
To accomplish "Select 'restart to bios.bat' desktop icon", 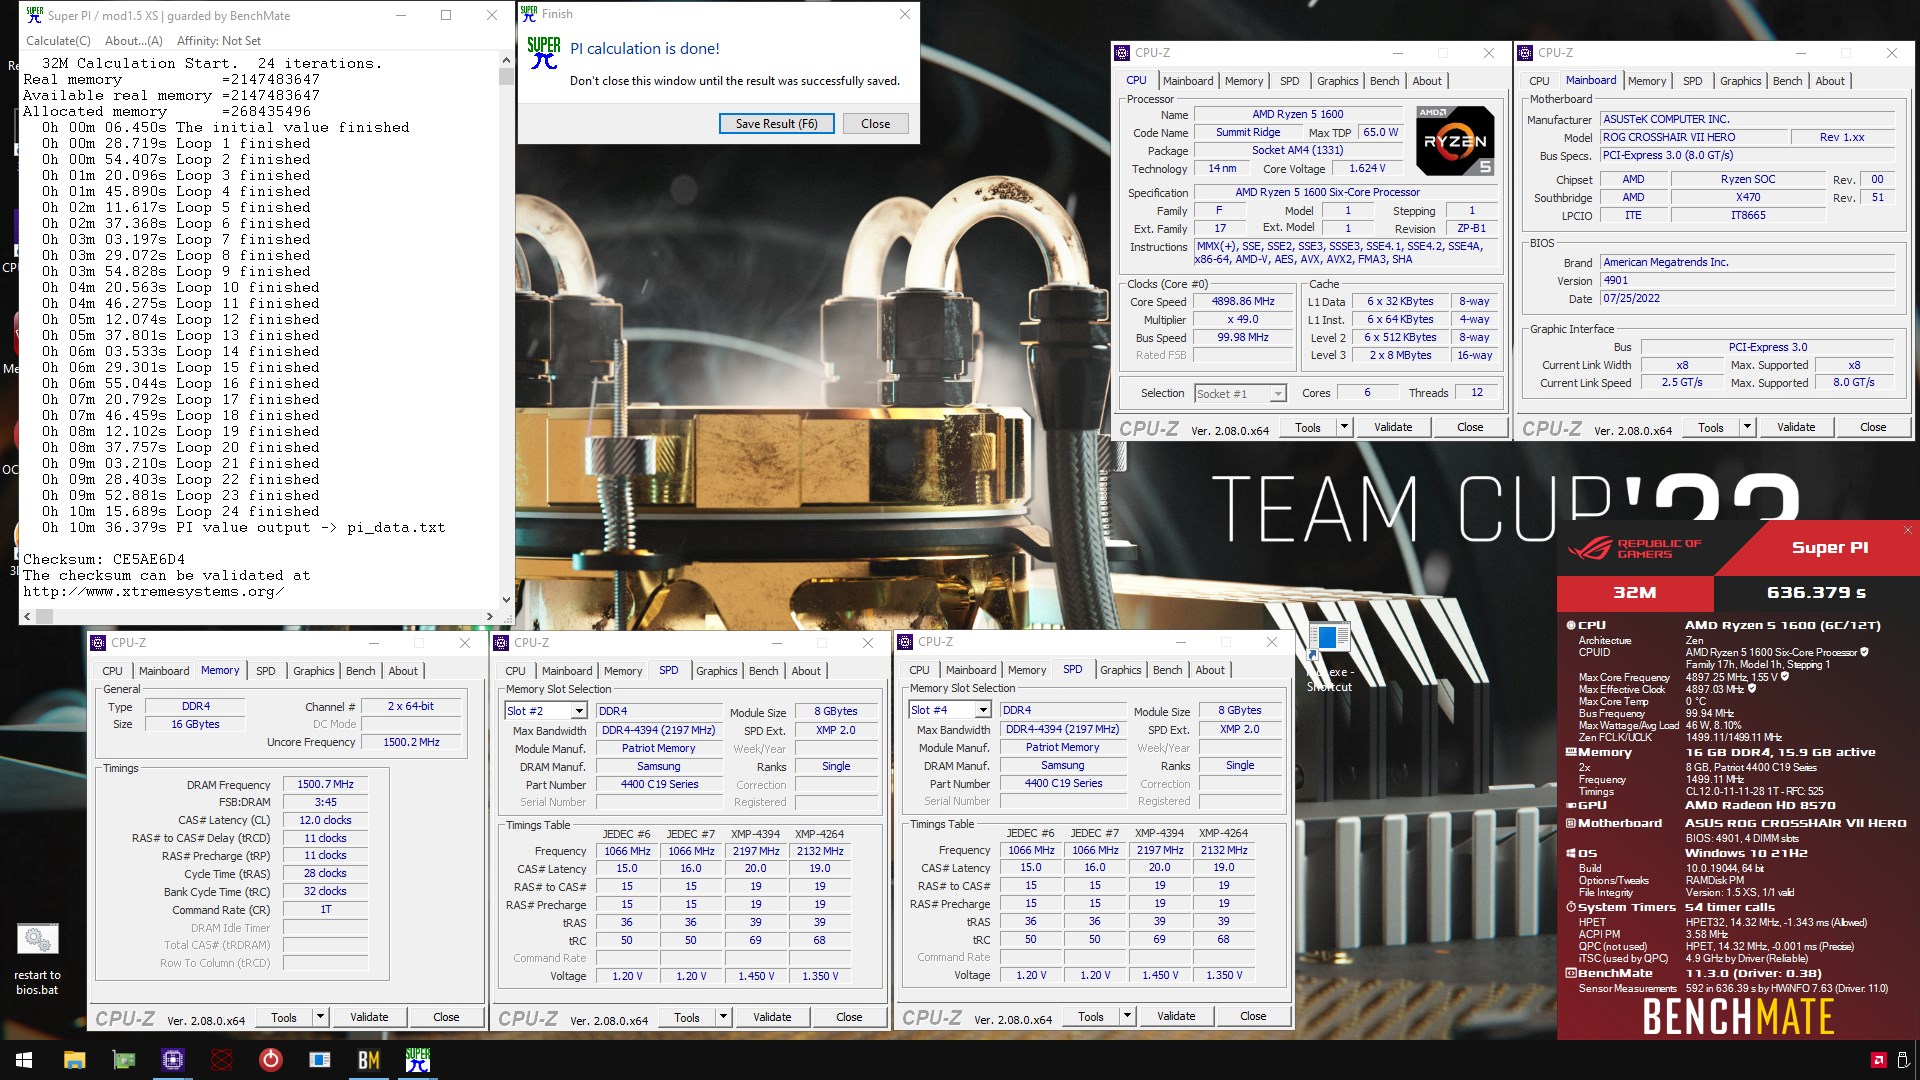I will (37, 960).
